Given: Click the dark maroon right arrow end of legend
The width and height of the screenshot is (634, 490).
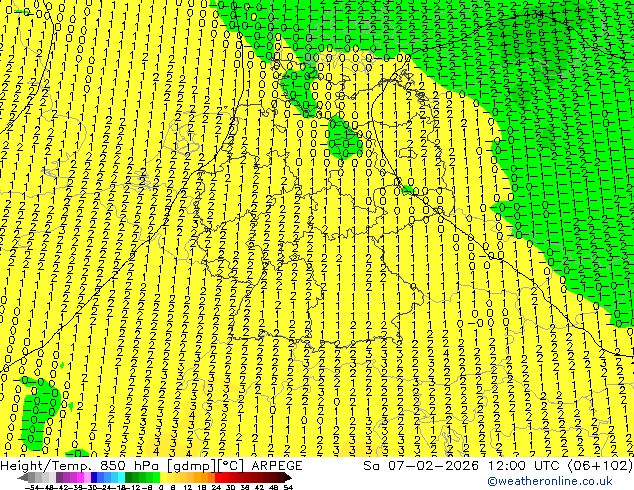Looking at the screenshot, I should point(288,477).
